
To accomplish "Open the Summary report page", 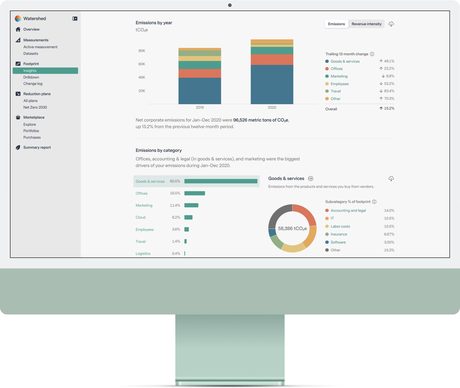I will (x=37, y=147).
